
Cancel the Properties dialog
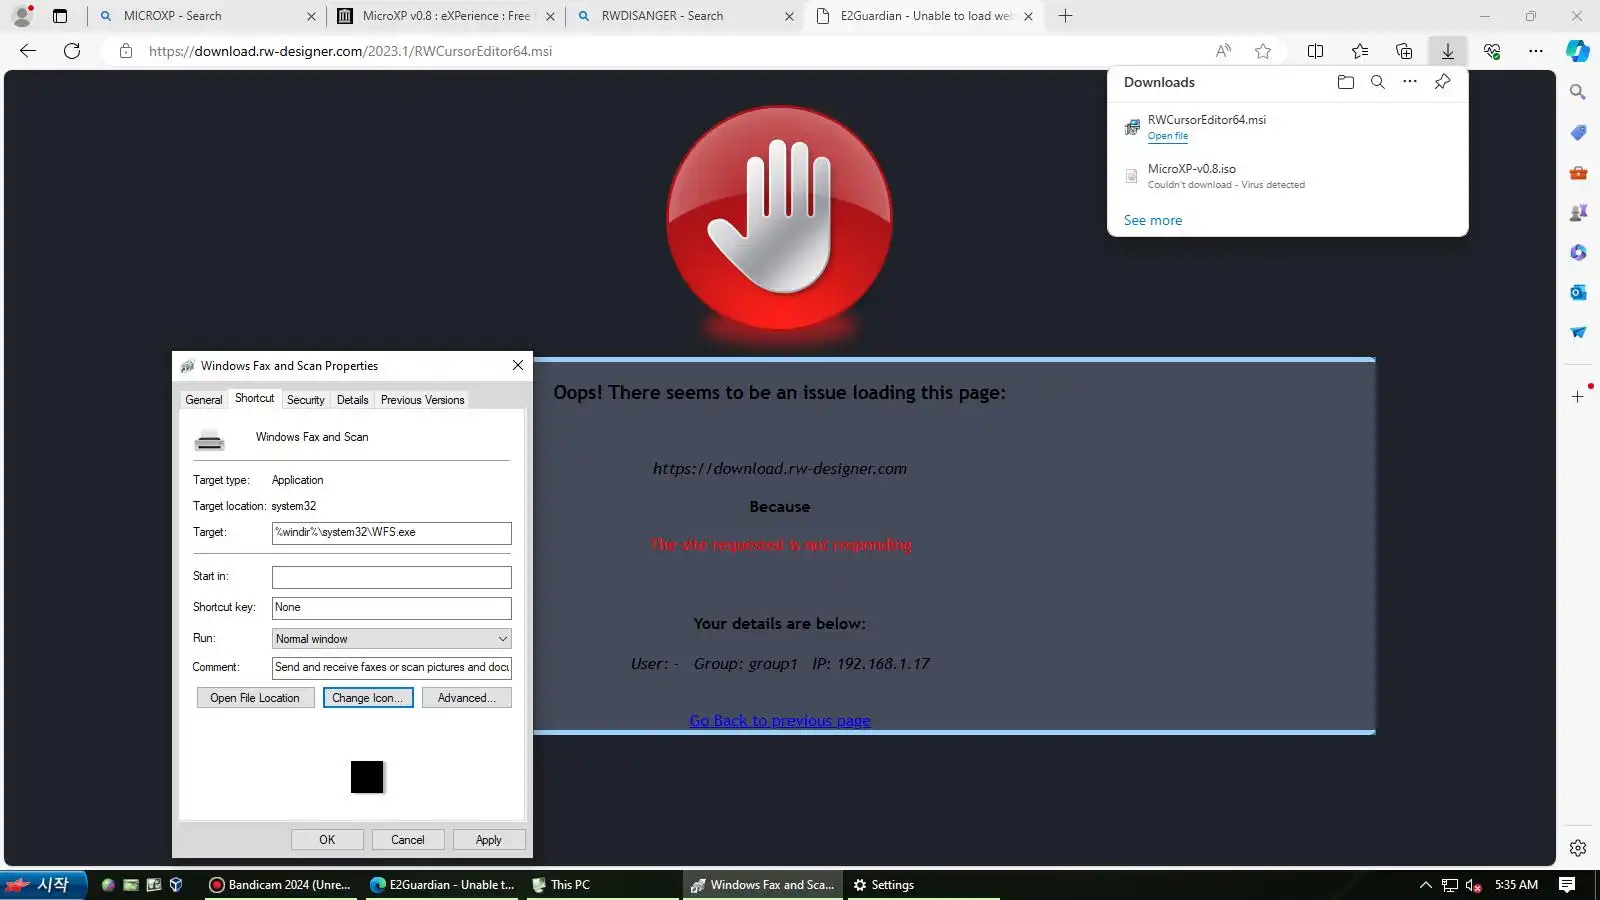click(x=408, y=840)
